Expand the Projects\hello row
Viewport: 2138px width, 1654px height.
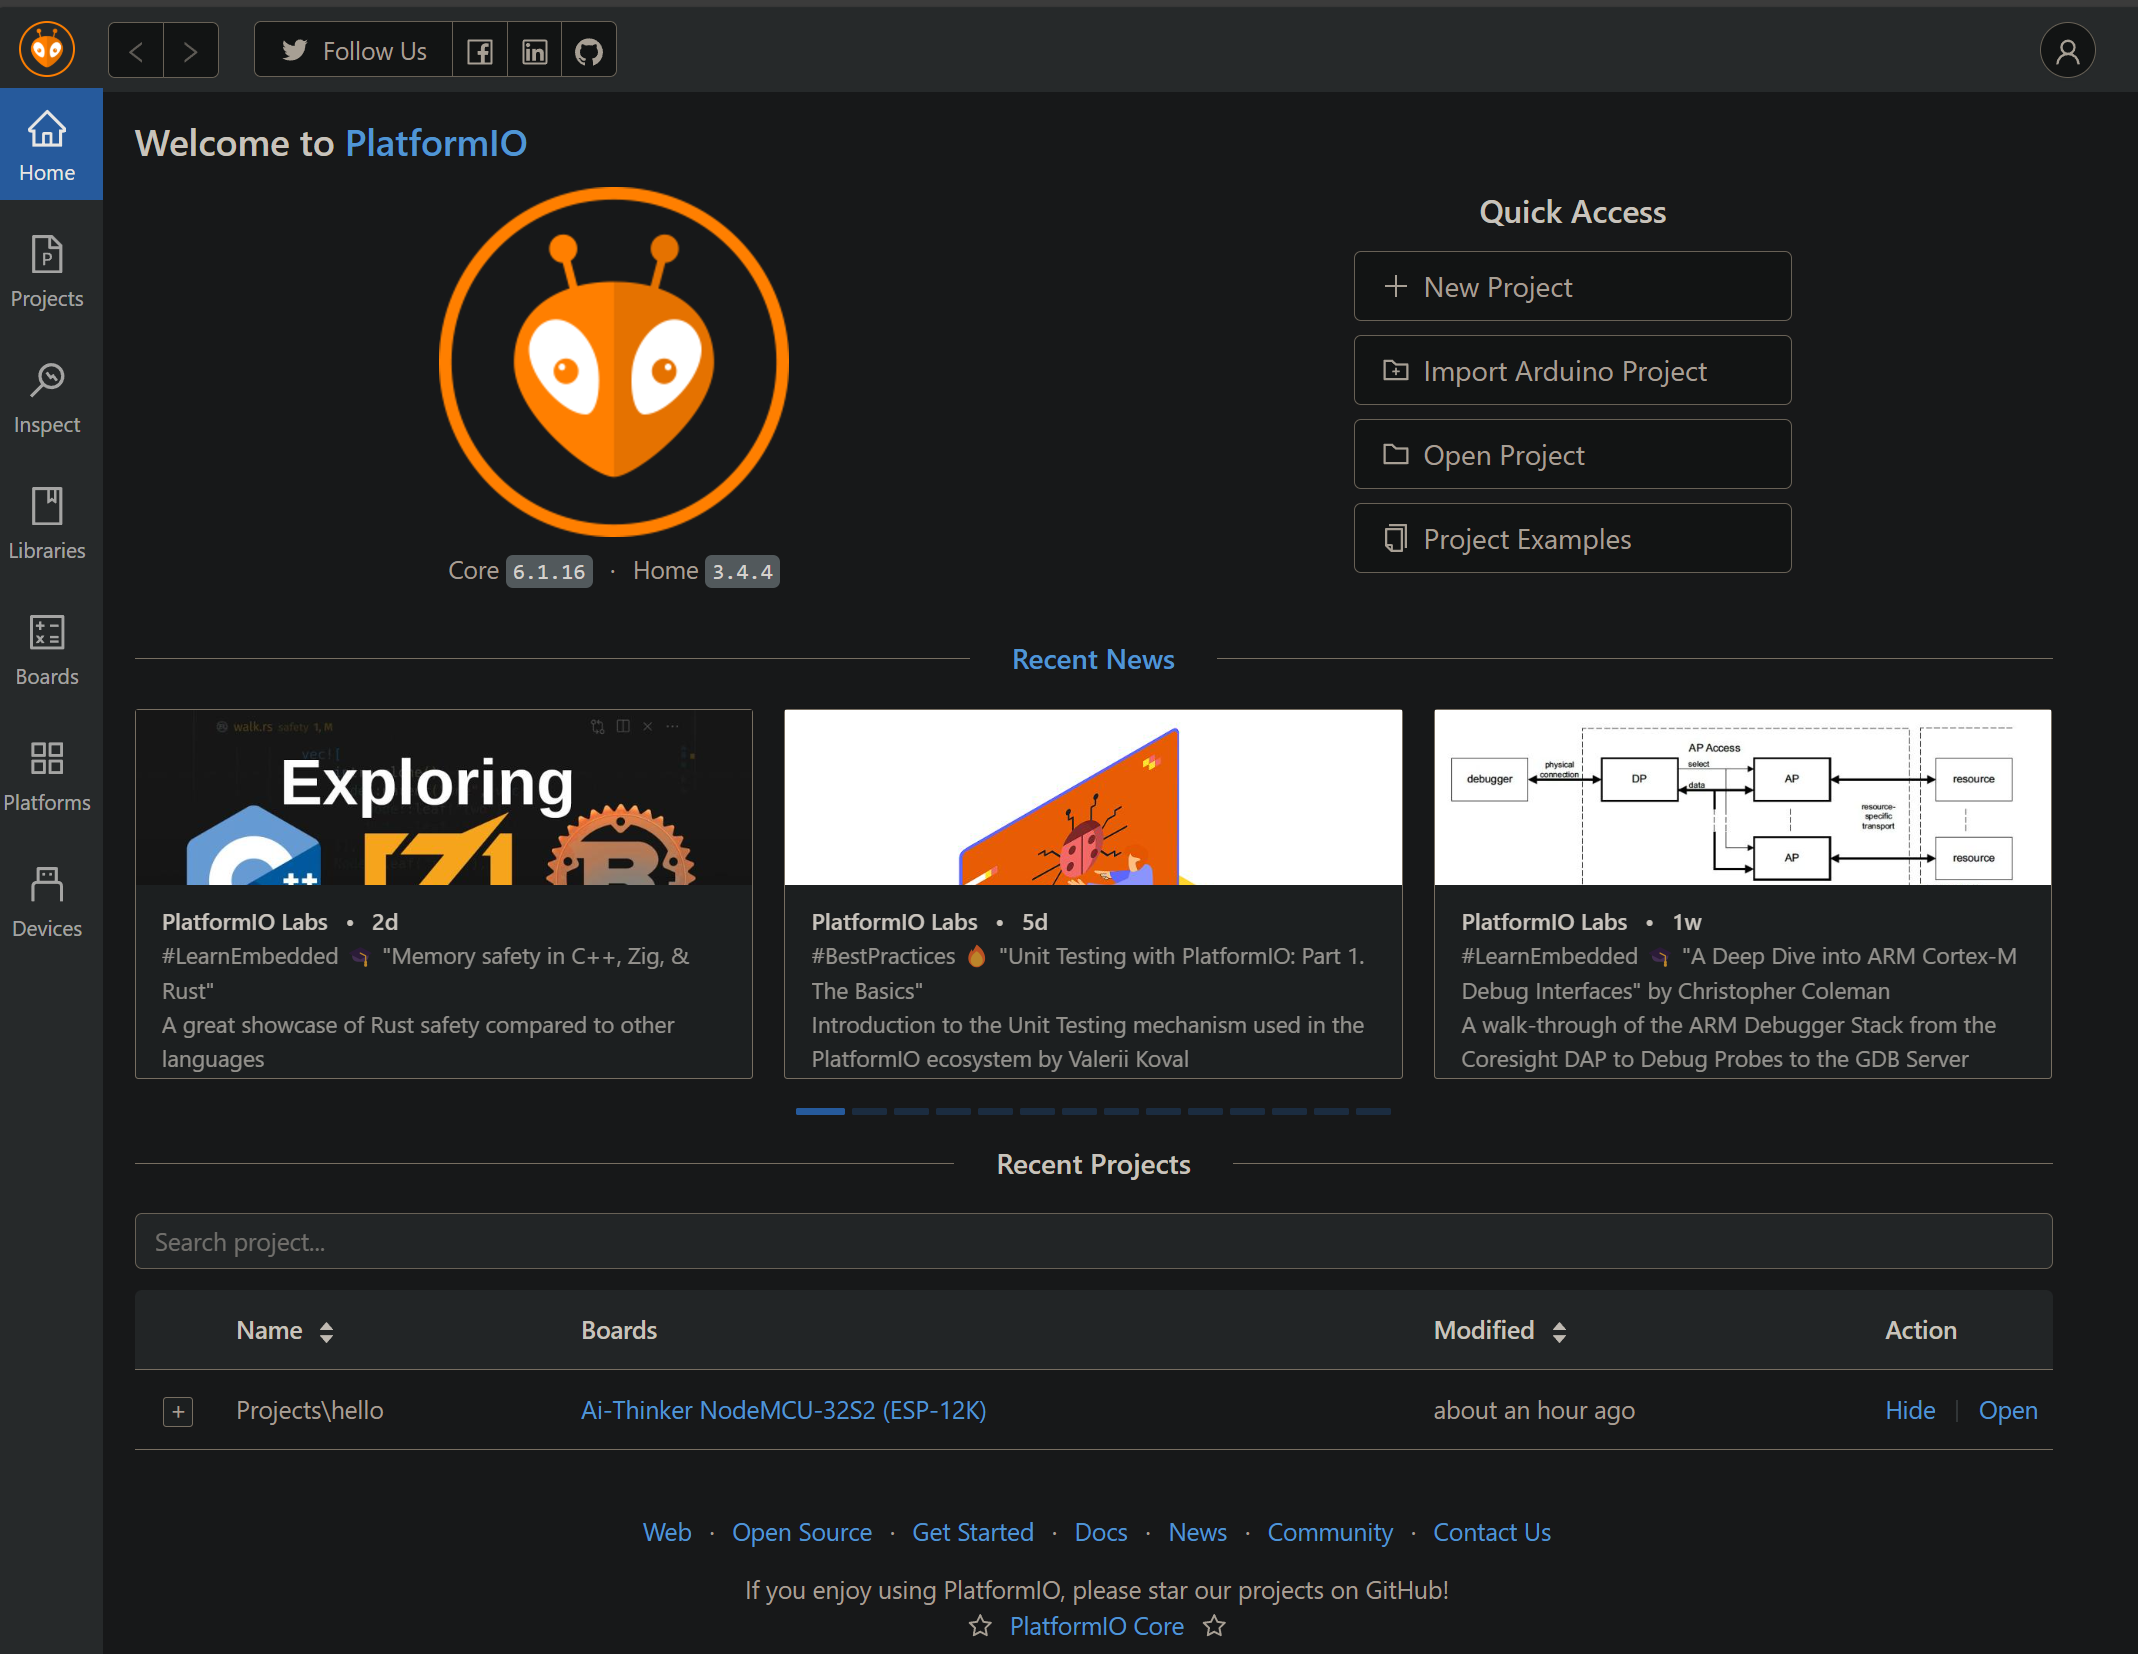178,1411
